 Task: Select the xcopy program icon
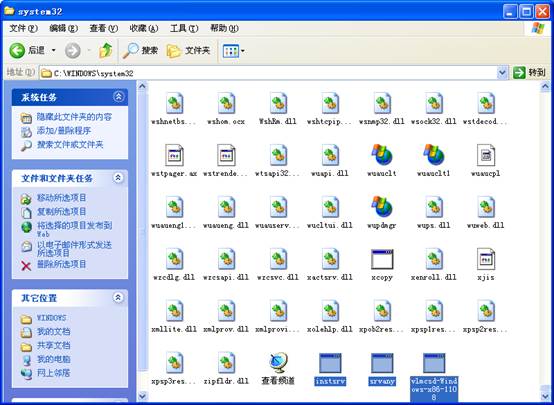coord(382,259)
